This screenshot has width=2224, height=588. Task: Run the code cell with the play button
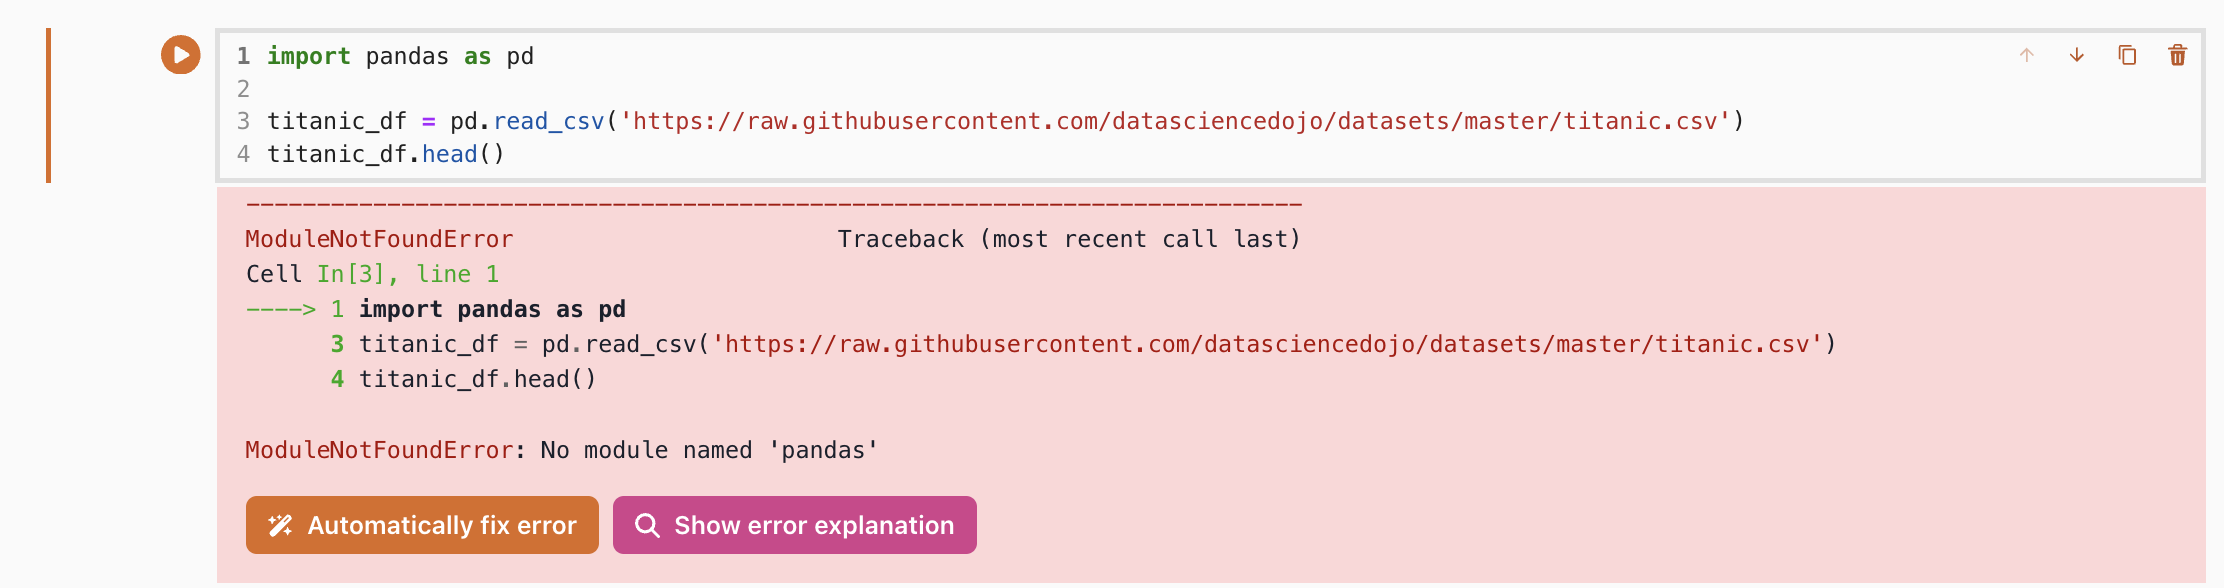tap(181, 55)
